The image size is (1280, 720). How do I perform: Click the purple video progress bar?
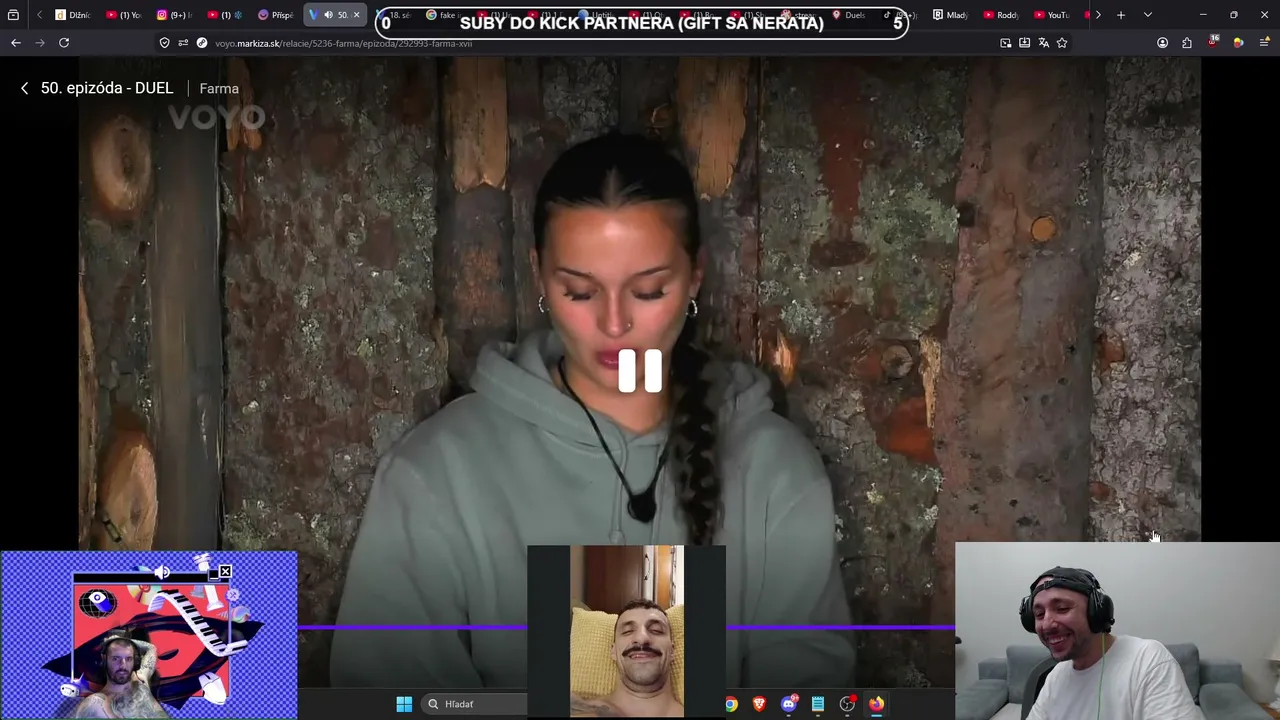tap(626, 628)
